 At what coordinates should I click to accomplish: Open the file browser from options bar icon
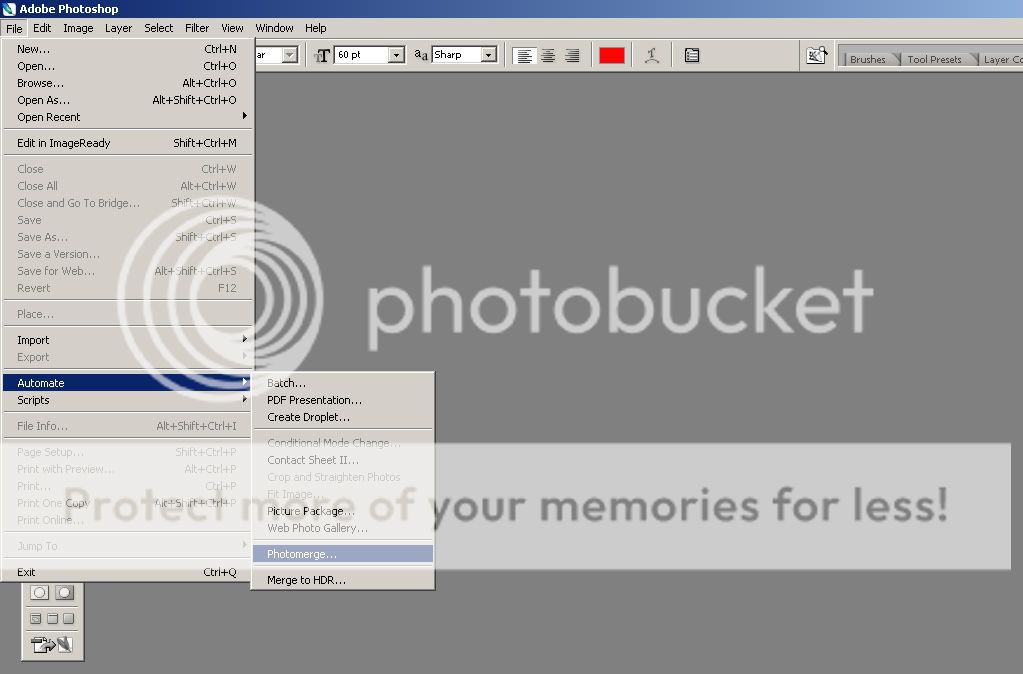(816, 55)
